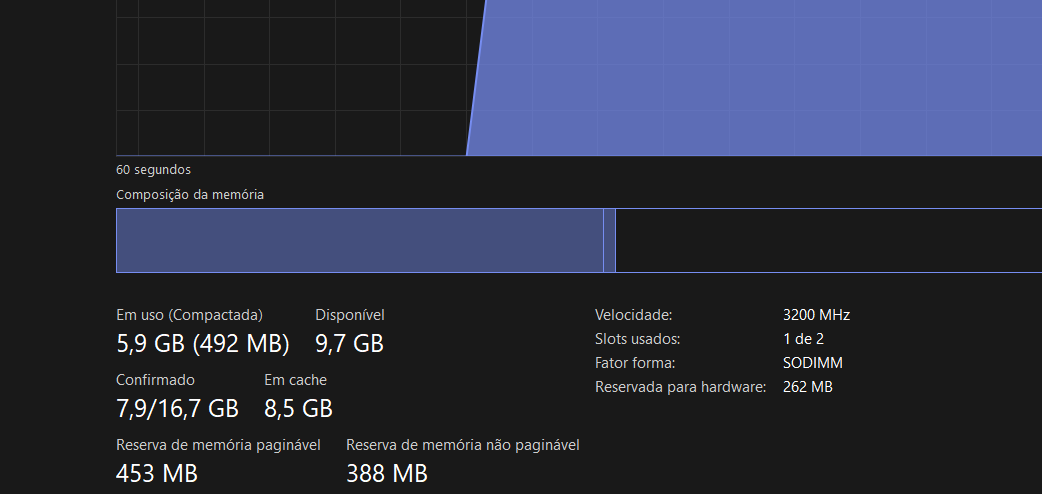Viewport: 1042px width, 494px height.
Task: Click the "9,7 GB" available memory value
Action: (x=349, y=344)
